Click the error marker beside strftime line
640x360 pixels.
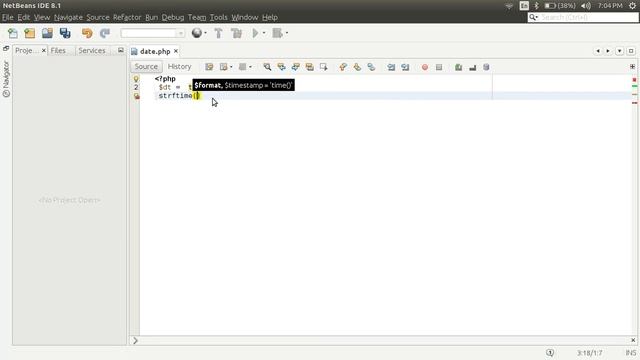[x=136, y=96]
